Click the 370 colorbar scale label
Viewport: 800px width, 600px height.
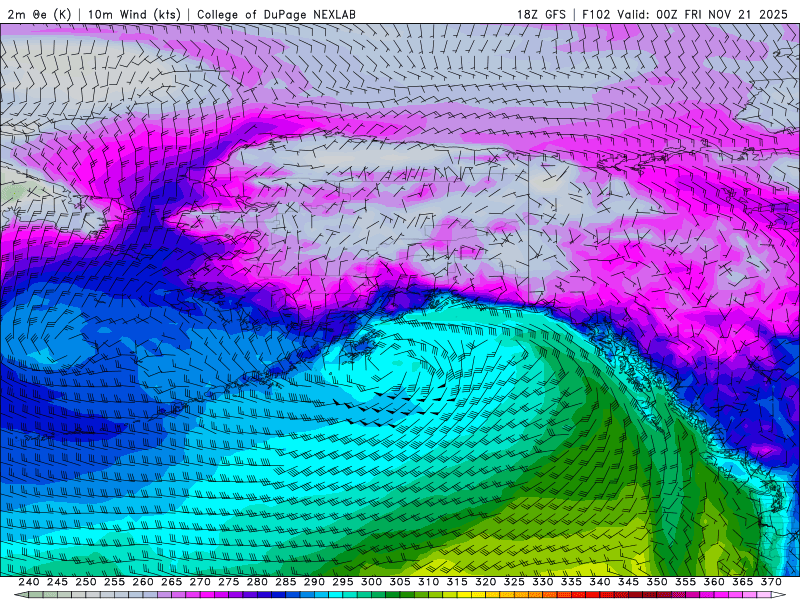771,582
